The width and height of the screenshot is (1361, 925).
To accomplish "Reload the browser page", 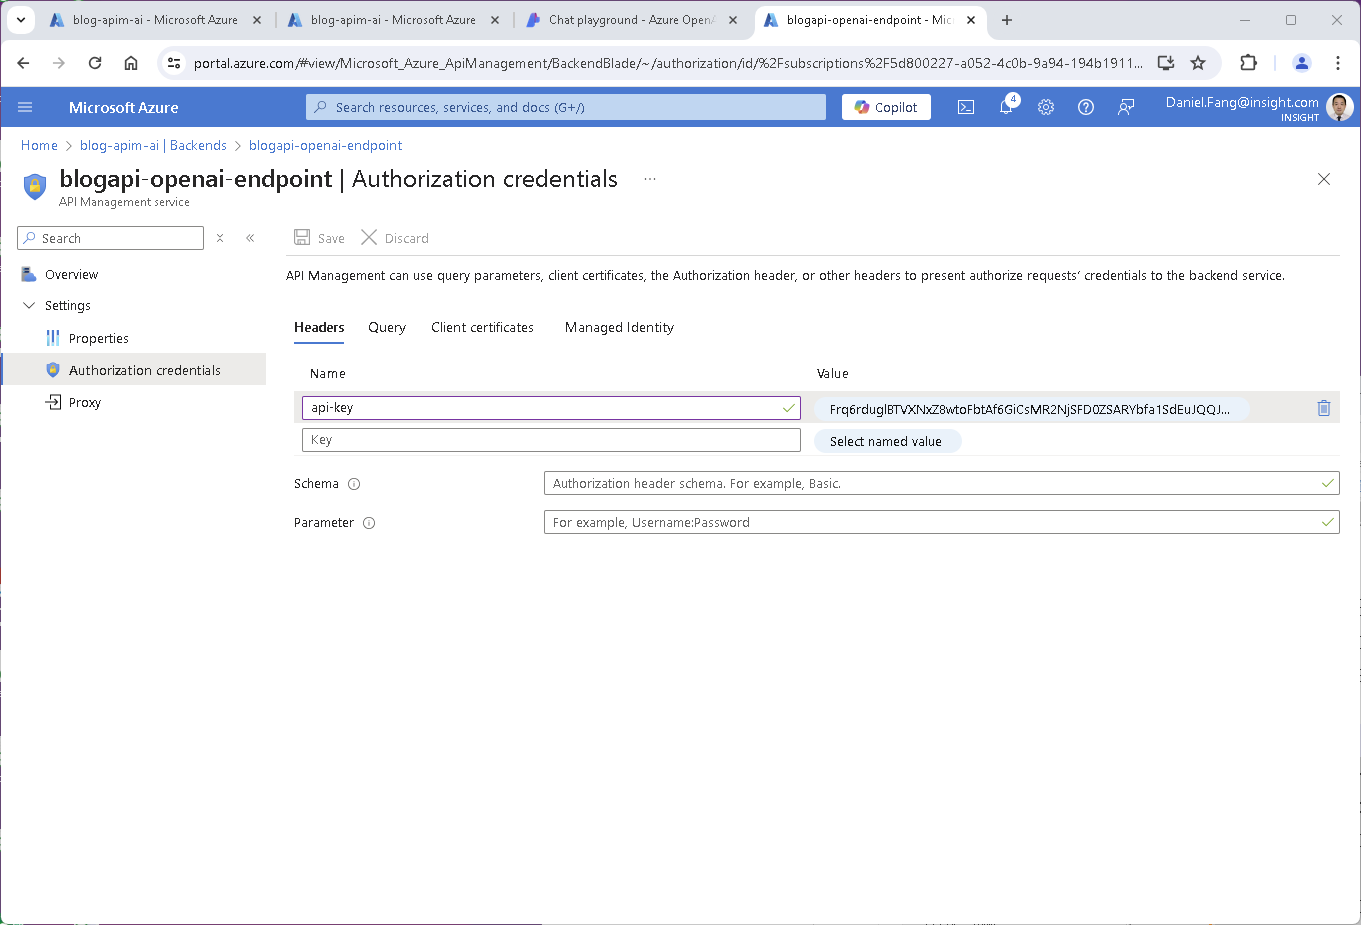I will pyautogui.click(x=95, y=63).
